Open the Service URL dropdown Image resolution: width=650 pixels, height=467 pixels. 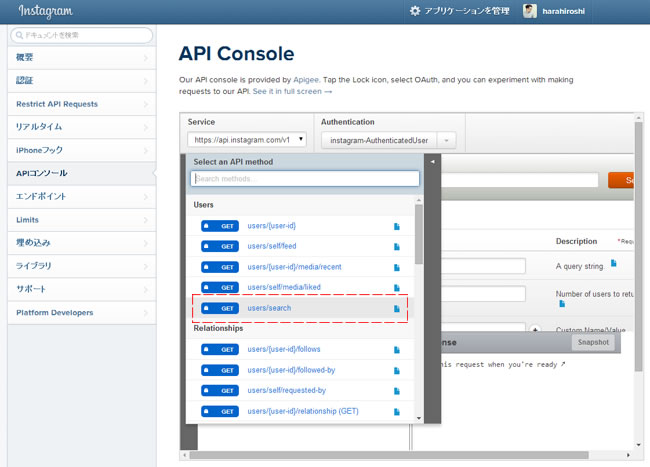click(x=247, y=140)
